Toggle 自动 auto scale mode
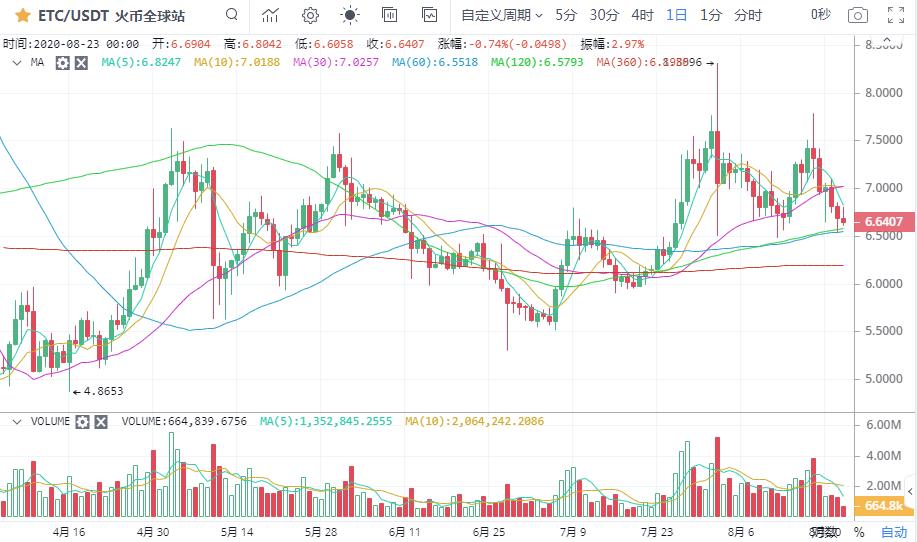This screenshot has height=542, width=917. [x=894, y=532]
